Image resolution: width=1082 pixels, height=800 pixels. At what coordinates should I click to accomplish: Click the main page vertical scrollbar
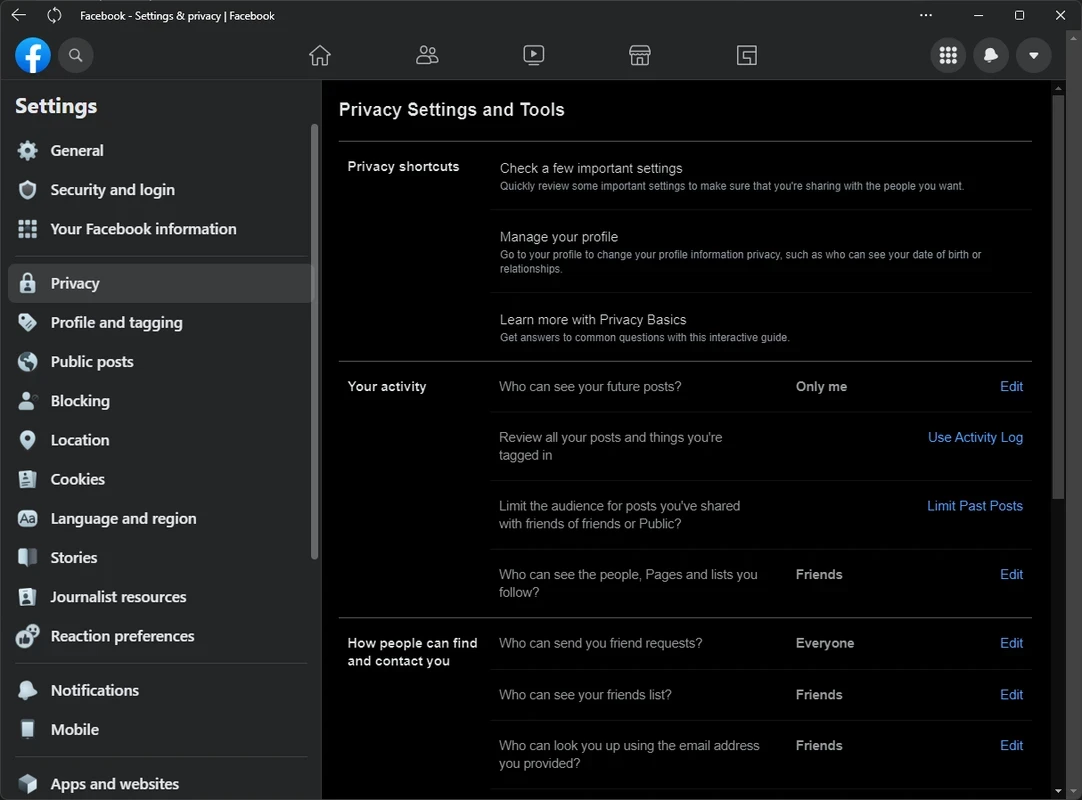(1059, 300)
